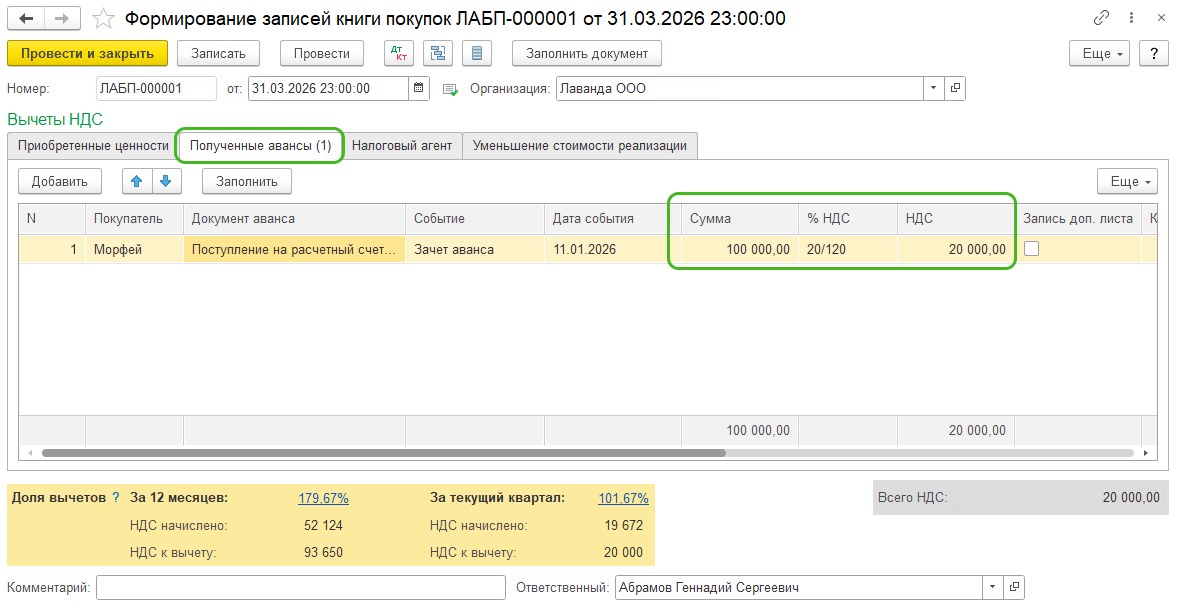Click the horizontal table scrollbar

[x=380, y=453]
